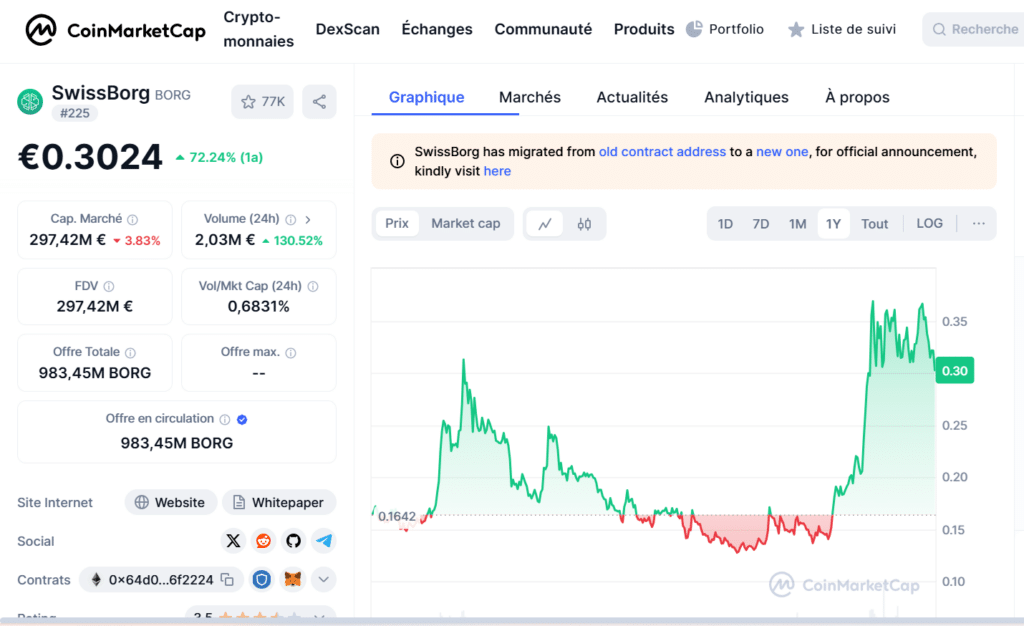This screenshot has height=626, width=1024.
Task: Open the Telegram social link
Action: [x=324, y=540]
